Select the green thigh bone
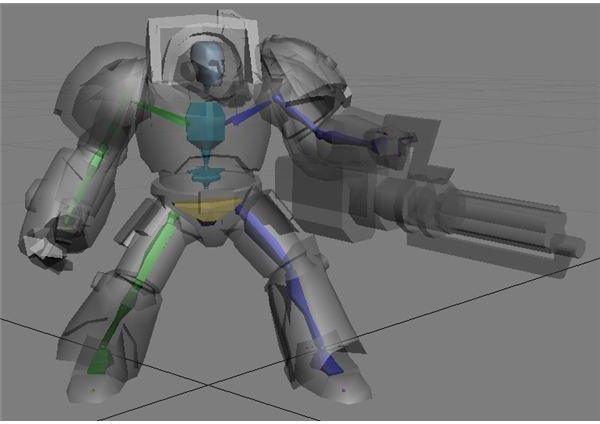 click(155, 250)
